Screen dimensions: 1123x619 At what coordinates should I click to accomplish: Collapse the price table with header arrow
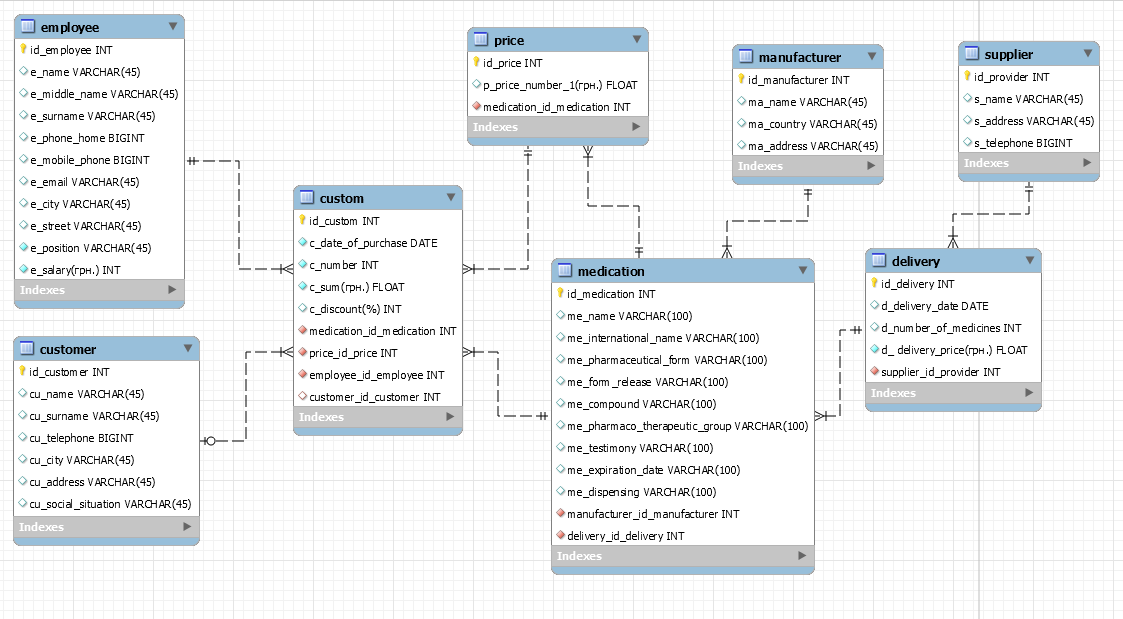pos(637,39)
